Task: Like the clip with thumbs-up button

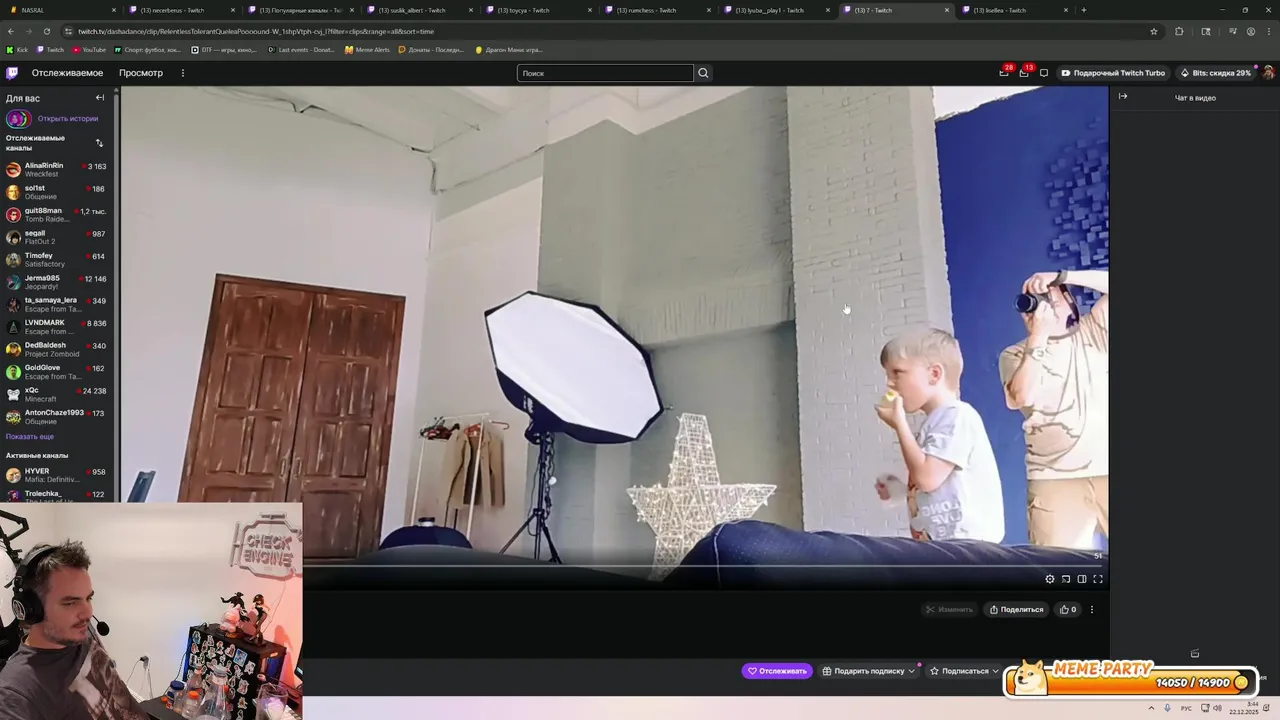Action: 1068,609
